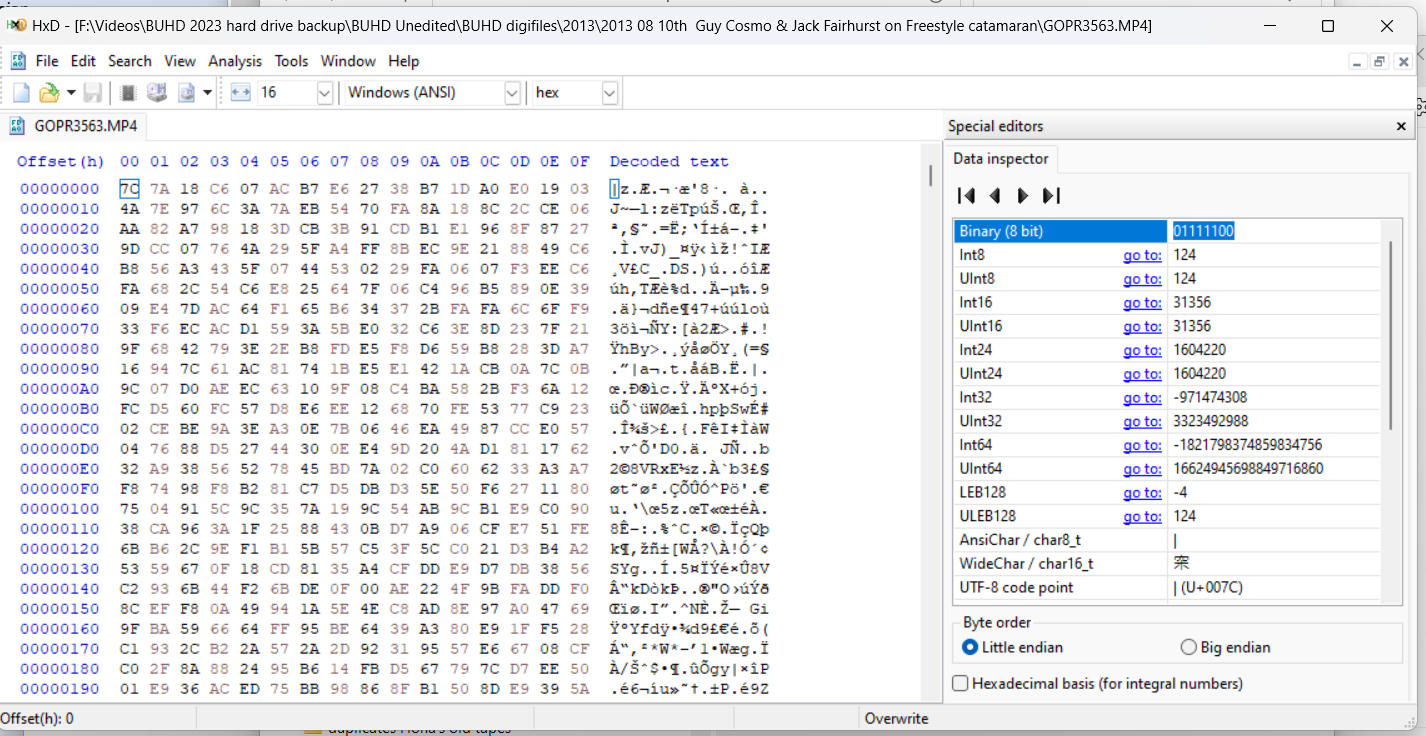
Task: Create a new file with the New icon
Action: point(21,93)
